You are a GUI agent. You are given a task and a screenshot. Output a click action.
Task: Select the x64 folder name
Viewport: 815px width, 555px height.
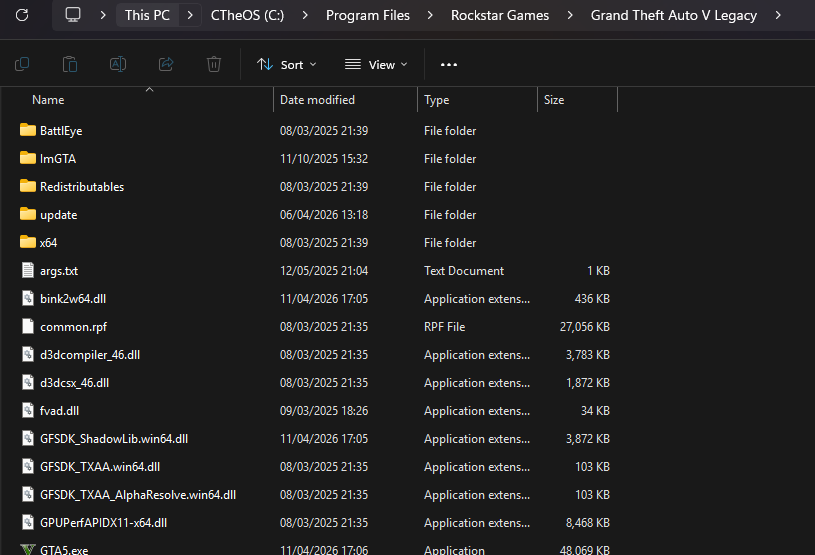49,243
